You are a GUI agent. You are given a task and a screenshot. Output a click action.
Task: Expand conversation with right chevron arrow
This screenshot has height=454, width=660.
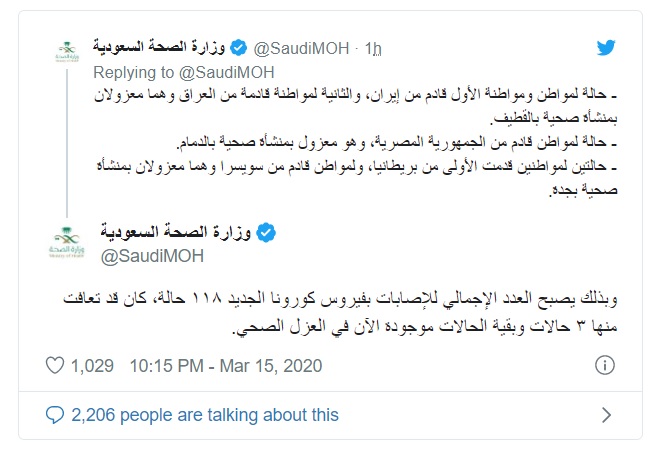pyautogui.click(x=606, y=415)
